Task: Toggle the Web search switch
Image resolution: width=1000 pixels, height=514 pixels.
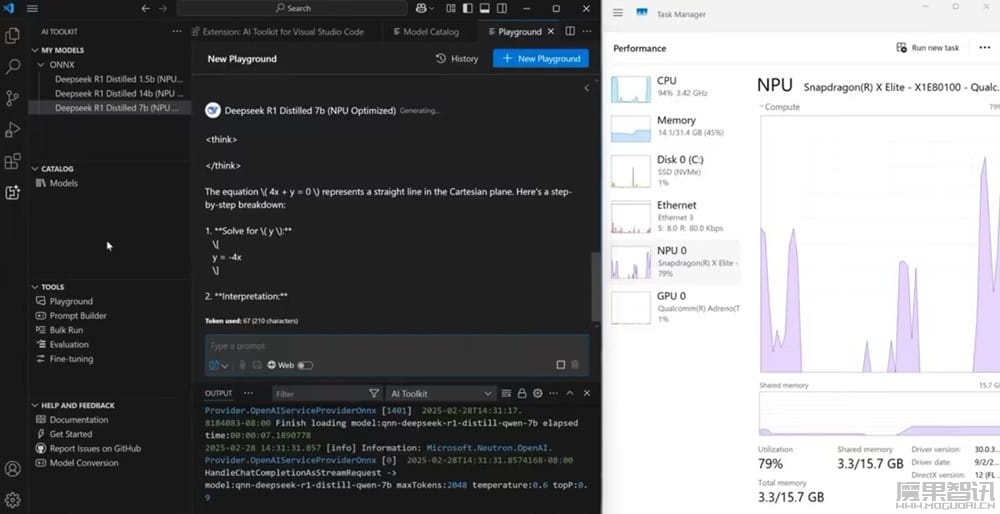Action: point(305,365)
